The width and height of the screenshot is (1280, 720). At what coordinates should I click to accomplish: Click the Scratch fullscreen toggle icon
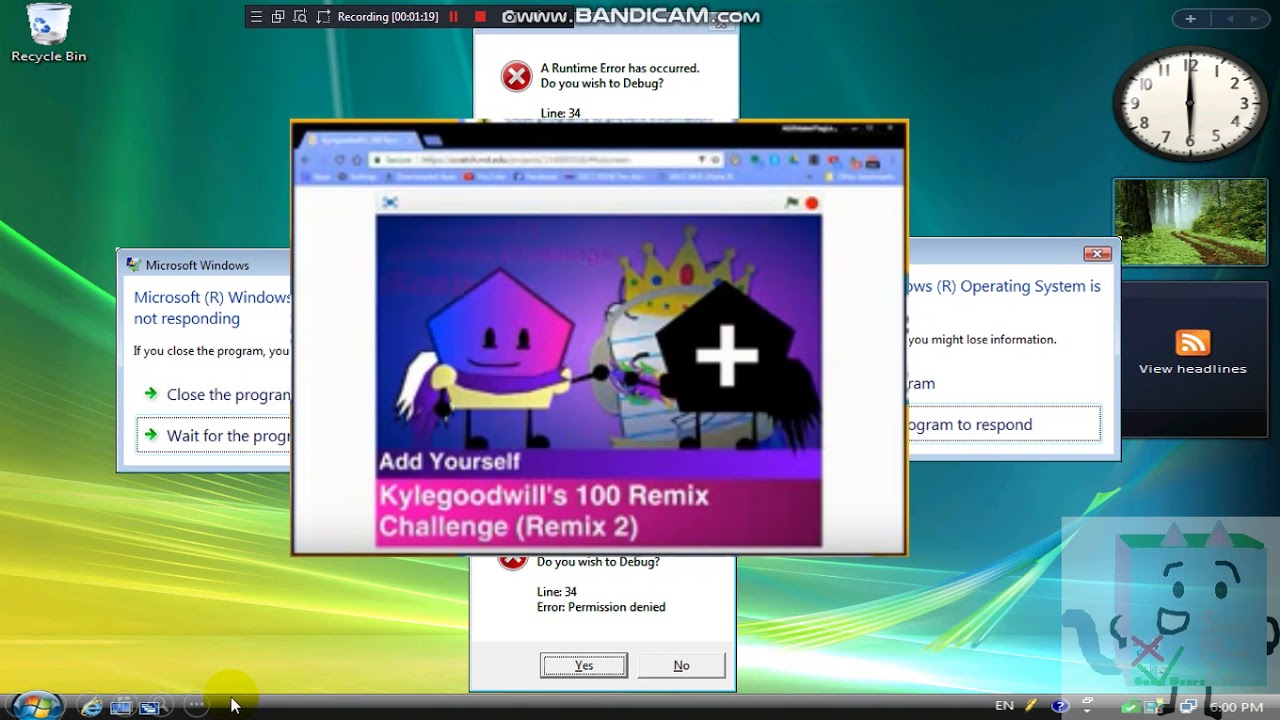[390, 202]
